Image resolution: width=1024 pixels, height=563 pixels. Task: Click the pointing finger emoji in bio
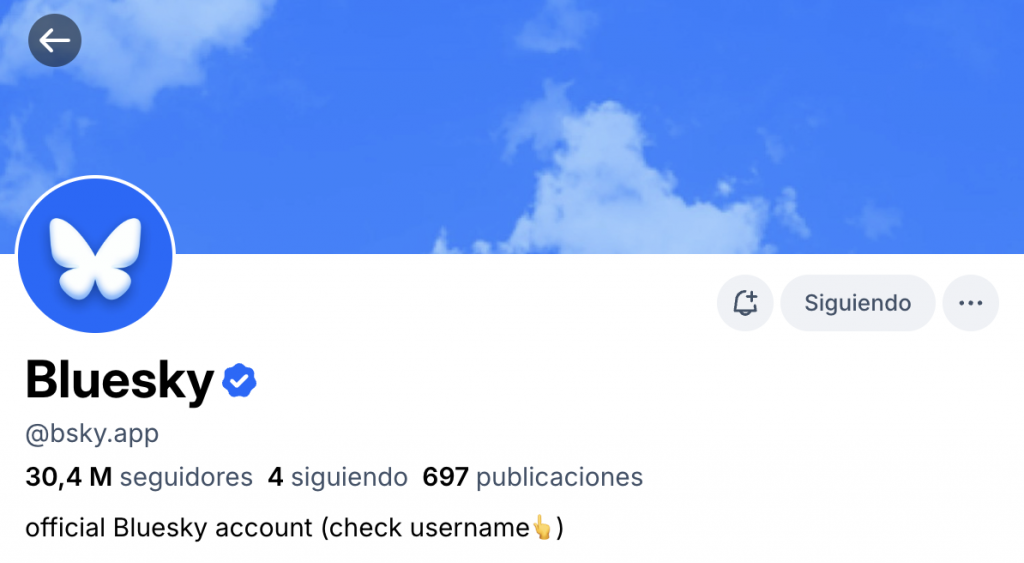pyautogui.click(x=542, y=527)
